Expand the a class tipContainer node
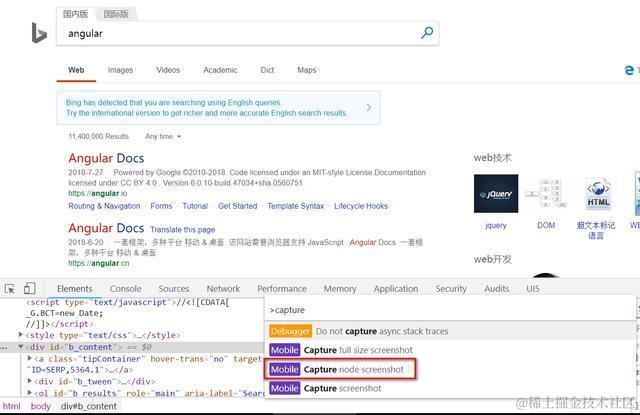This screenshot has width=640, height=415. (29, 359)
